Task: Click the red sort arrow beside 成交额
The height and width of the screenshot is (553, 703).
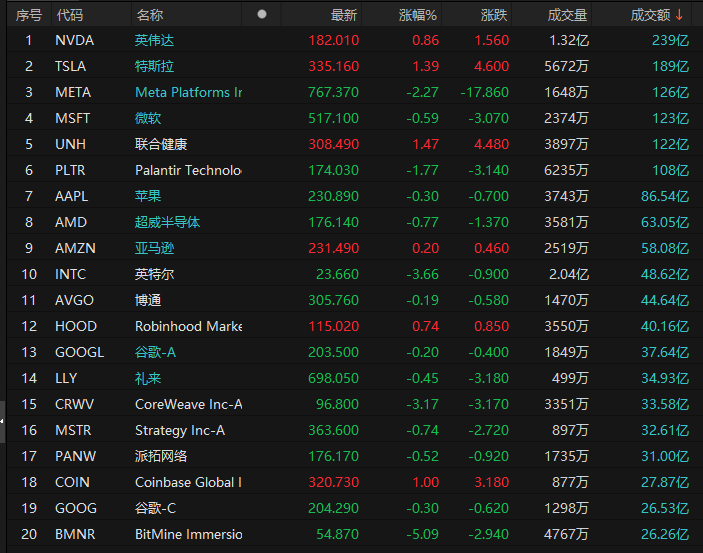Action: point(679,15)
